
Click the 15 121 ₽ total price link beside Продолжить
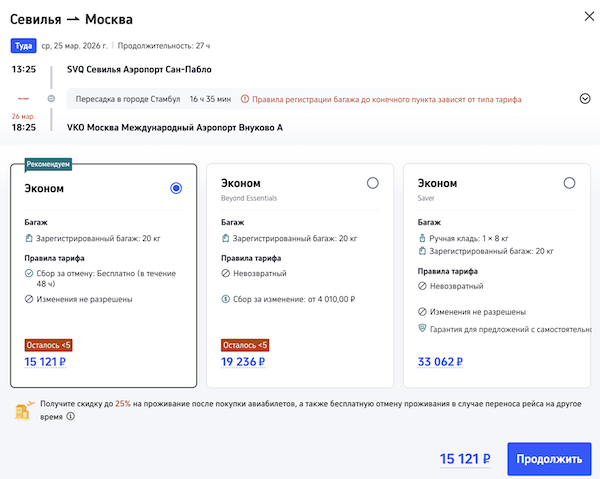tap(465, 460)
